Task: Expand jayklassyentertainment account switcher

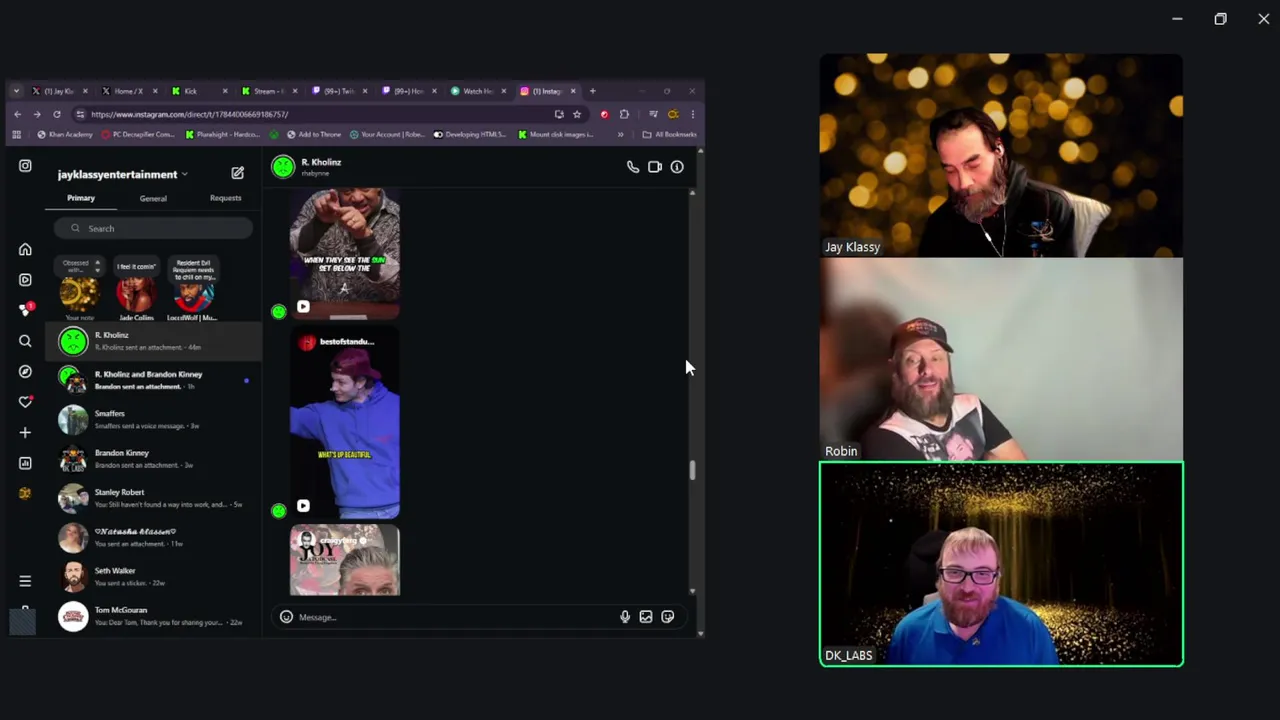Action: click(122, 174)
